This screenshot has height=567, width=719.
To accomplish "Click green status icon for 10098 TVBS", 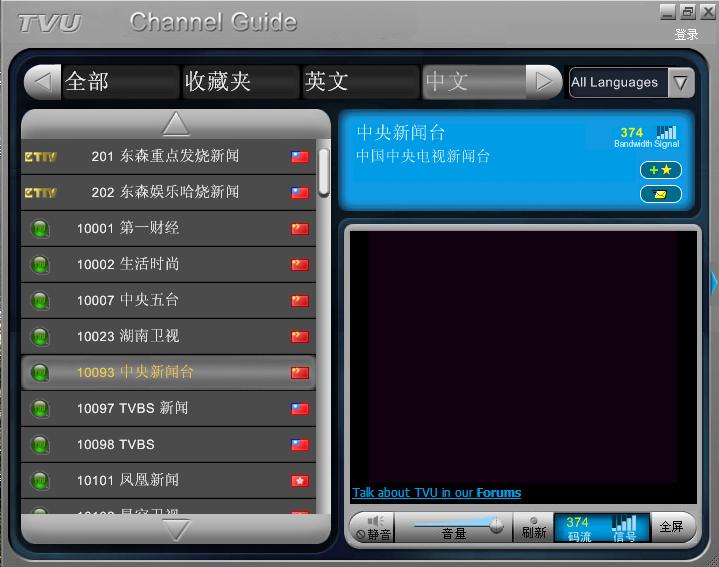I will 40,444.
